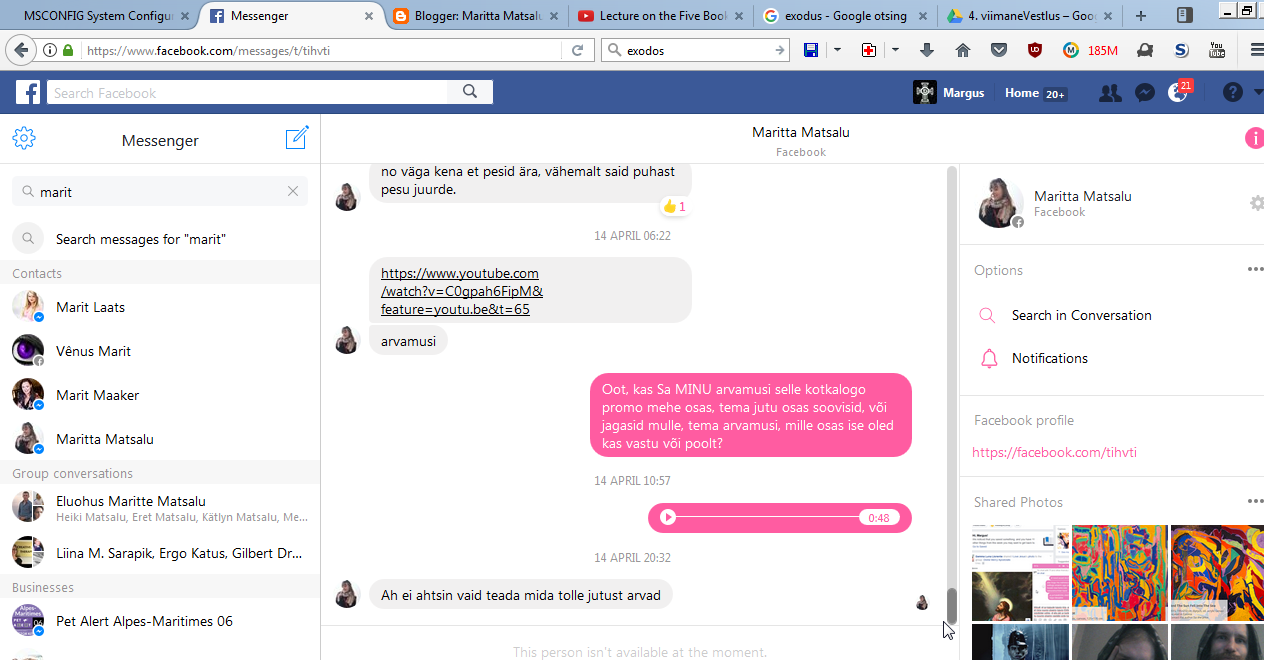Switch to Blogger Maritta Matsalu tab

tap(477, 15)
